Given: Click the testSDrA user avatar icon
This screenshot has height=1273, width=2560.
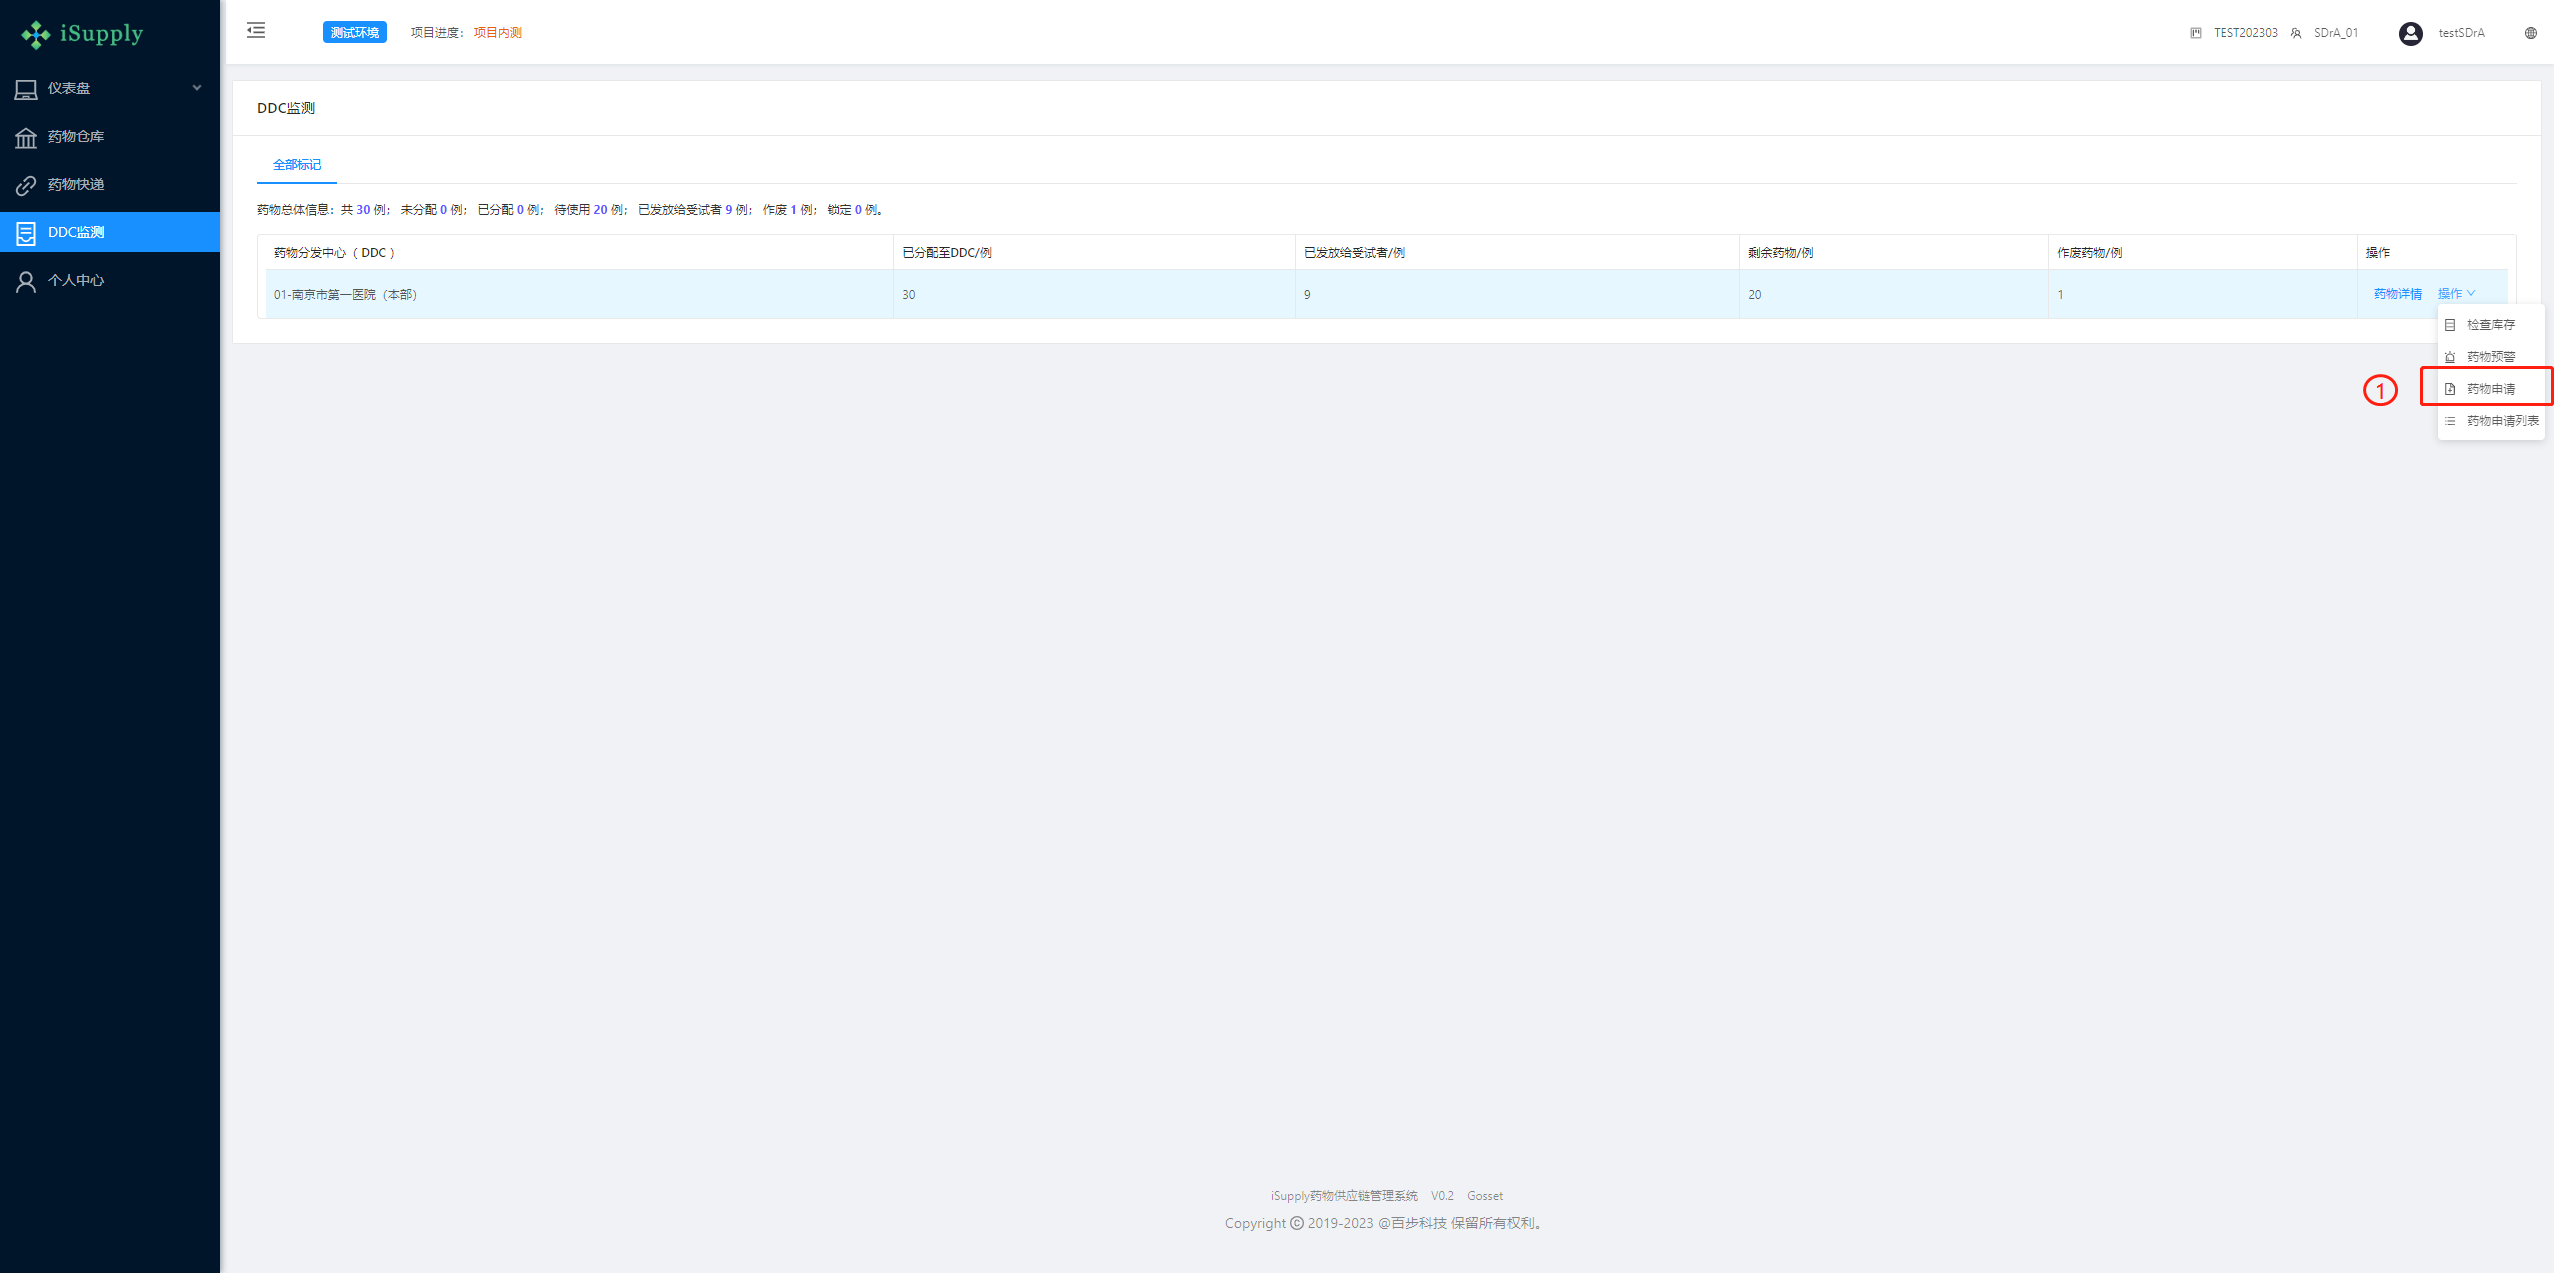Looking at the screenshot, I should (2410, 33).
